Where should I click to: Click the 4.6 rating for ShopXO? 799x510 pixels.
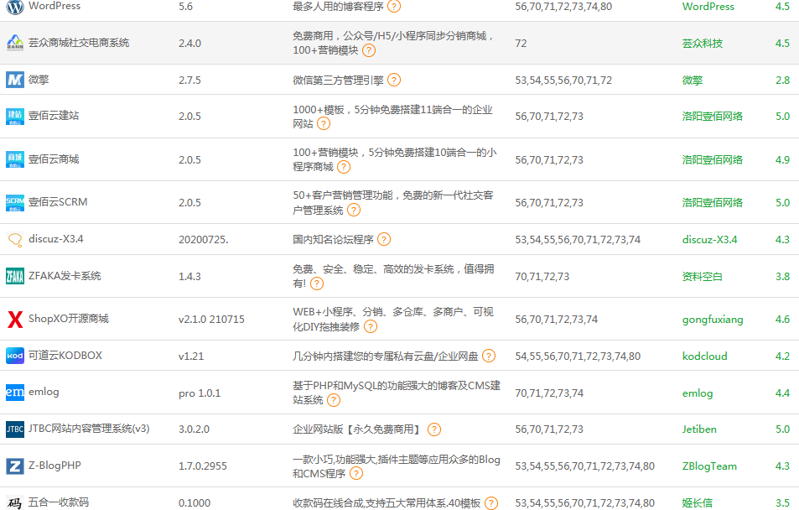782,319
